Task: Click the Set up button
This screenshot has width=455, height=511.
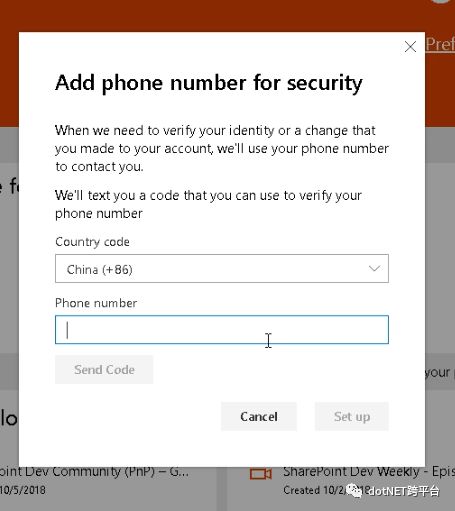Action: click(352, 416)
